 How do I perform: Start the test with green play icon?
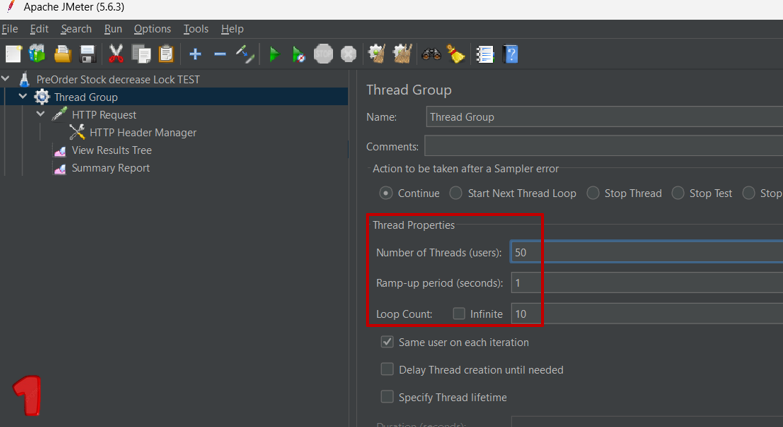click(274, 54)
